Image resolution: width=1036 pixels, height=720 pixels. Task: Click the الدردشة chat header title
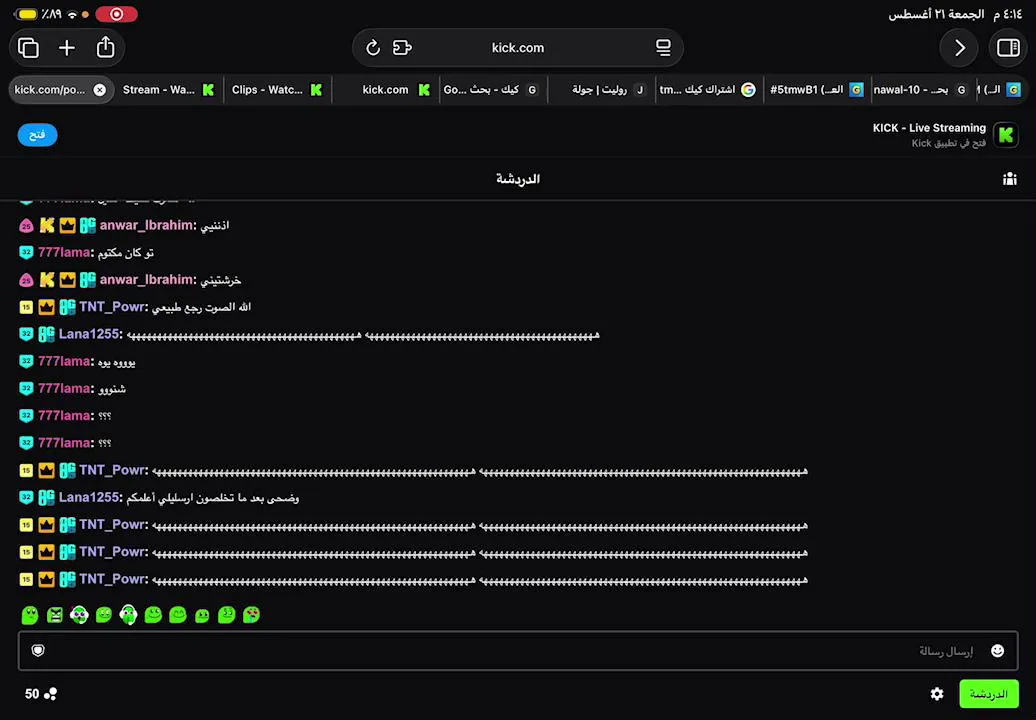point(518,179)
